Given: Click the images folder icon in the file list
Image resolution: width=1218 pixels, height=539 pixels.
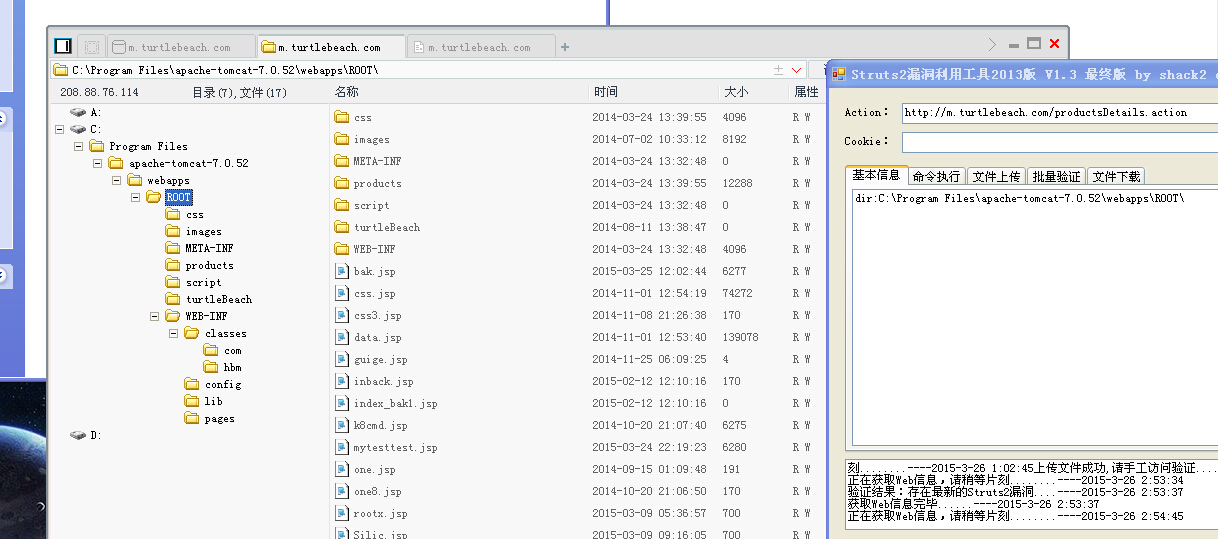Looking at the screenshot, I should tap(342, 139).
